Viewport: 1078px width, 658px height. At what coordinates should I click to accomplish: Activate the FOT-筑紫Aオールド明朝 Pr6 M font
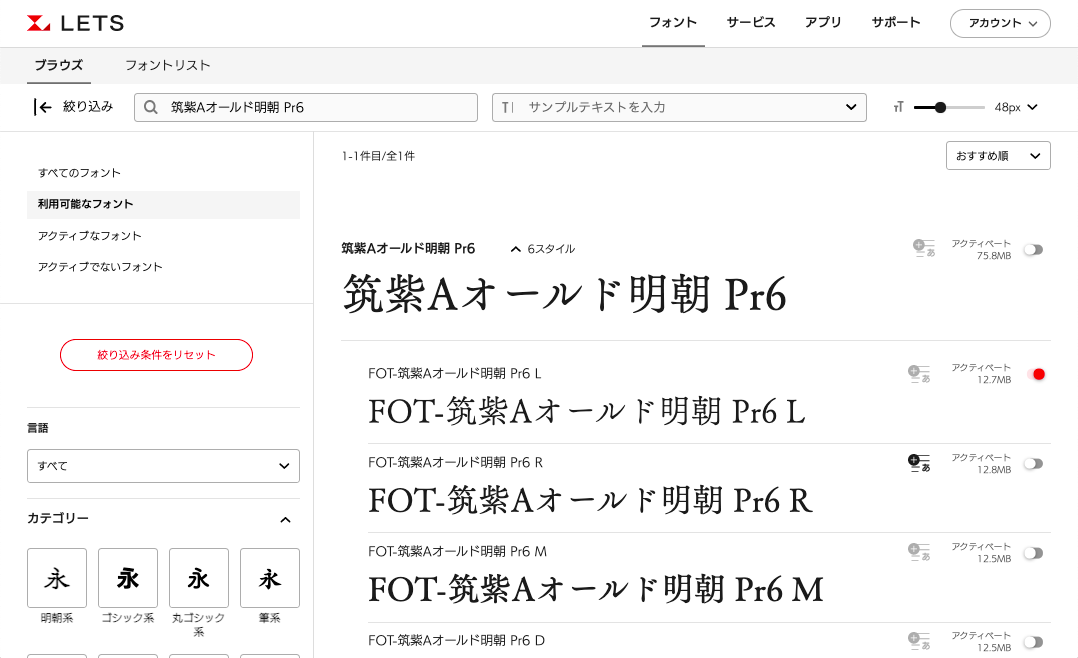point(1033,553)
